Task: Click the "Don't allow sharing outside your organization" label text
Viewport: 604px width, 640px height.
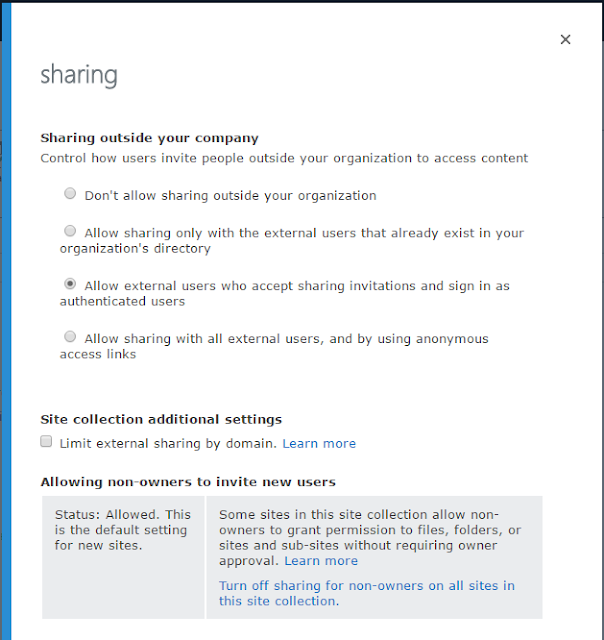Action: (x=230, y=196)
